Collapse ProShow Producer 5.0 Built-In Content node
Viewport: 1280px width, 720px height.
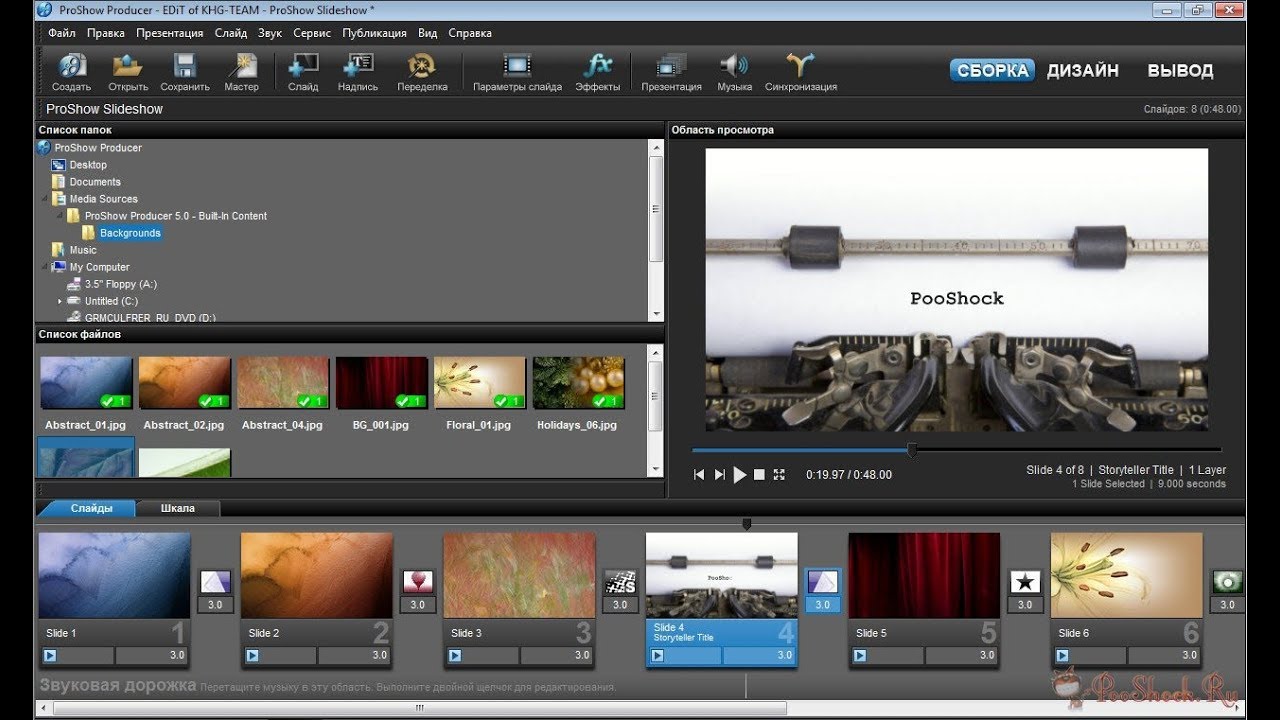[x=59, y=216]
